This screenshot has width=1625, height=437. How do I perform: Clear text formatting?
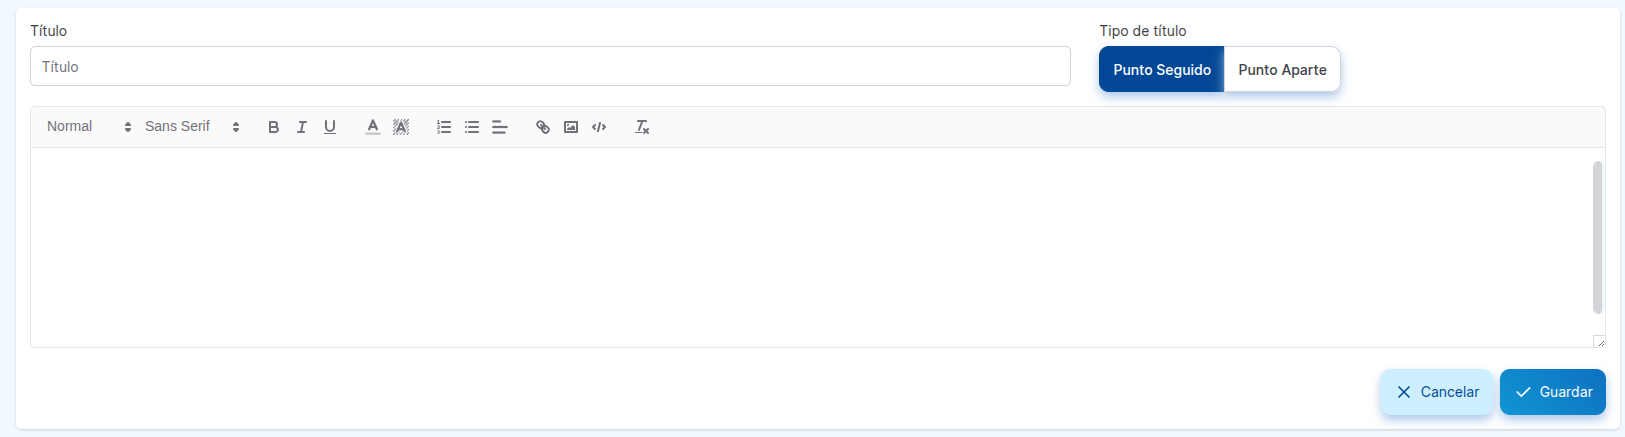(x=642, y=127)
